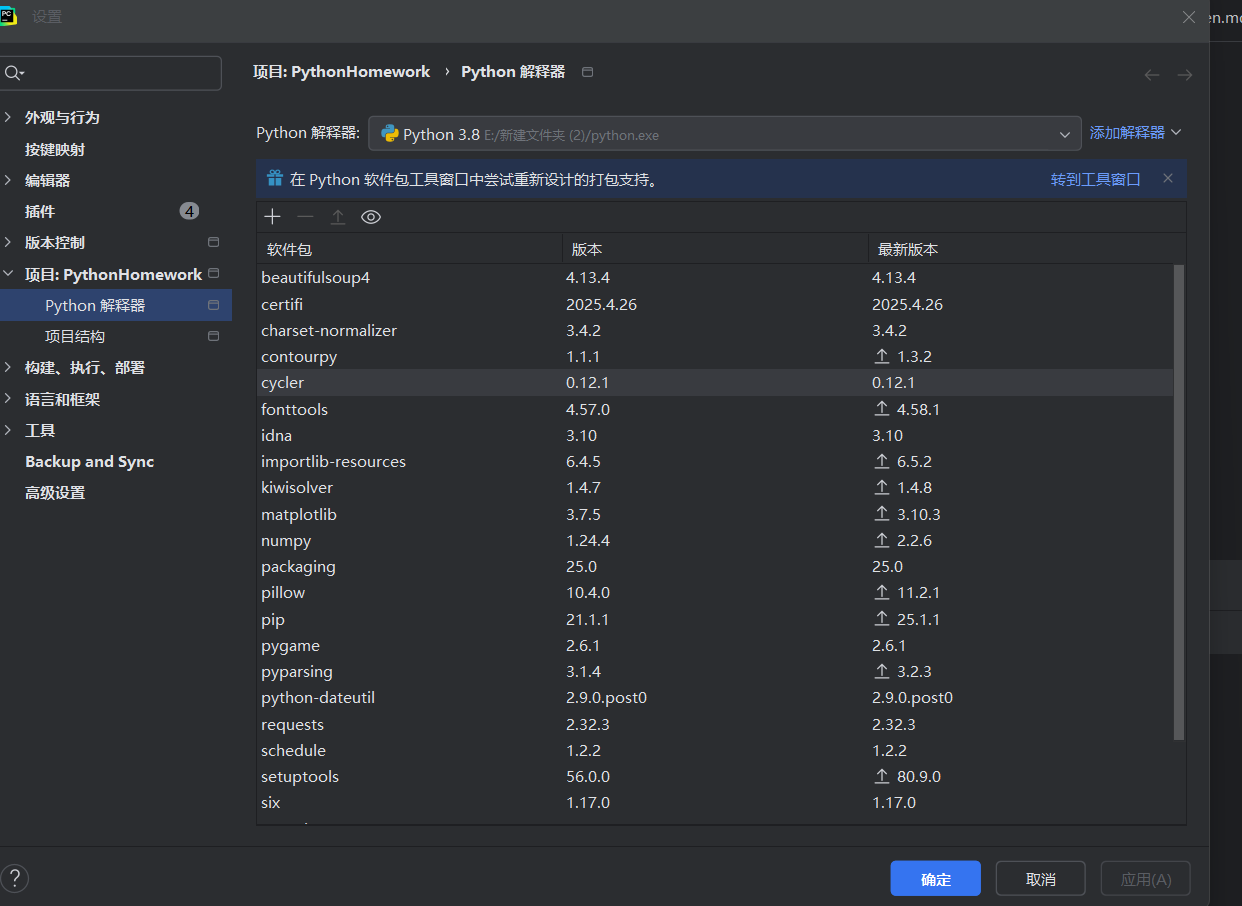The width and height of the screenshot is (1242, 906).
Task: Click the help question mark icon
Action: (15, 879)
